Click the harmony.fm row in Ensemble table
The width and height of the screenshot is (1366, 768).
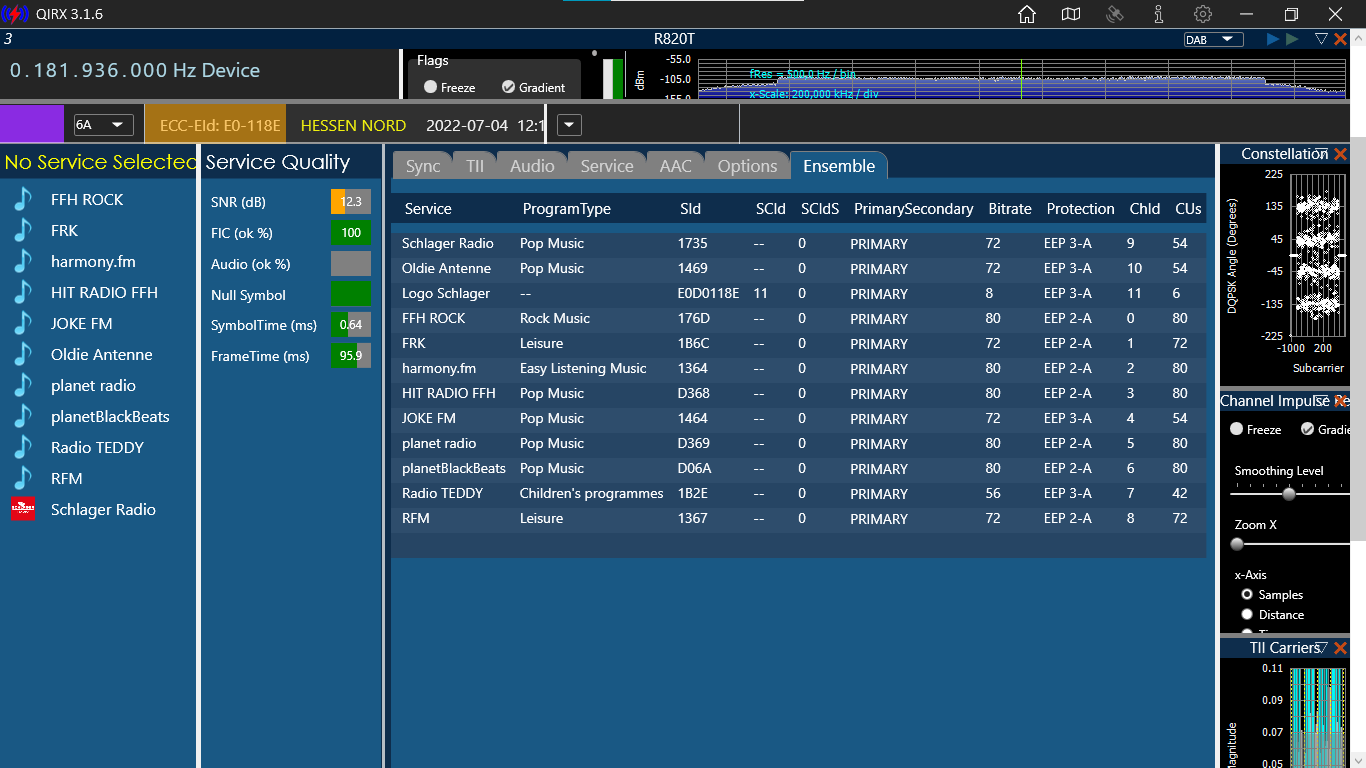click(798, 369)
